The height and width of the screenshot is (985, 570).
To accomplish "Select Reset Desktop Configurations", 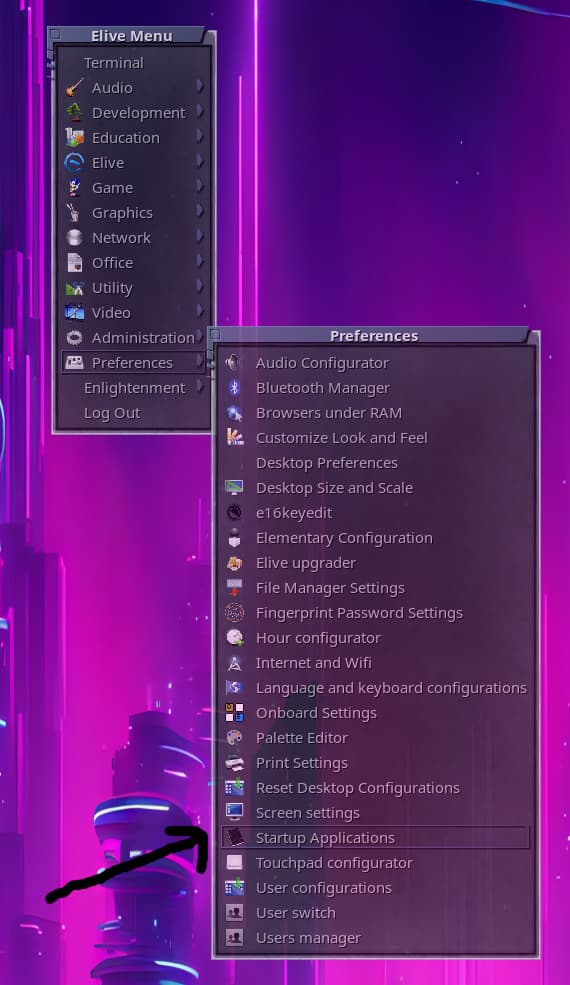I will 375,788.
